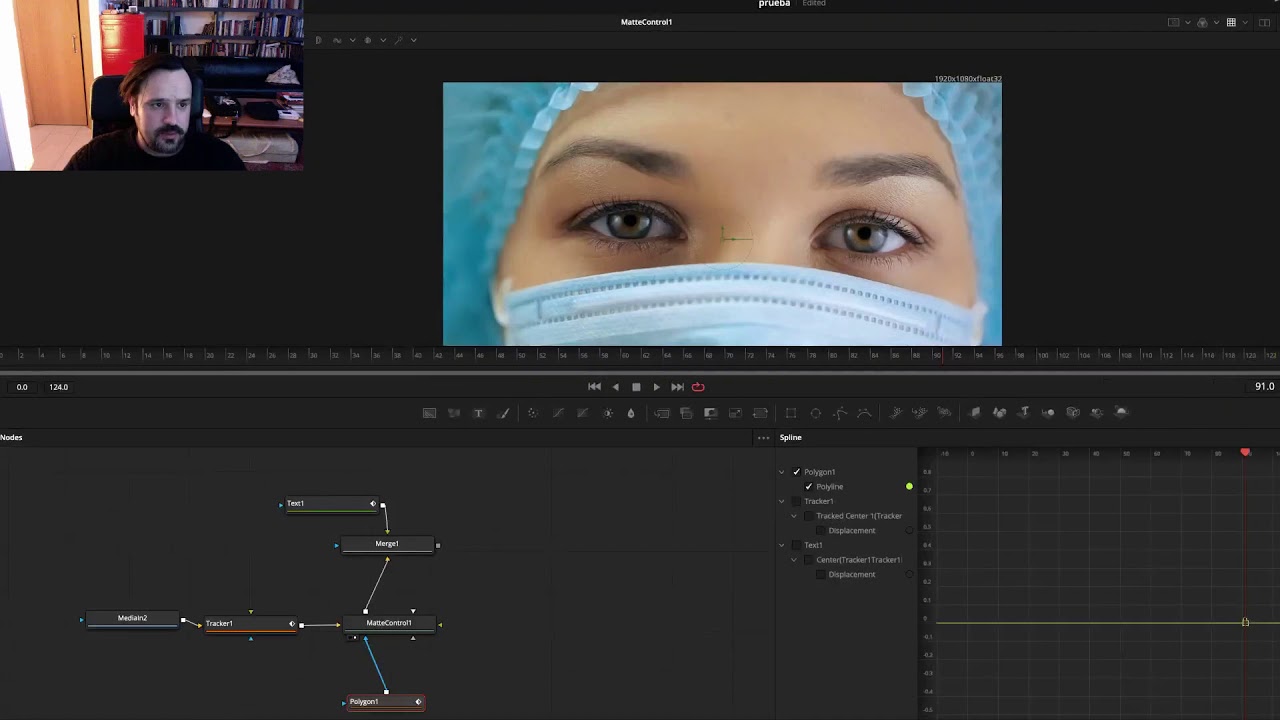Open the dropdown arrow left of the color channel icon

click(x=1188, y=22)
